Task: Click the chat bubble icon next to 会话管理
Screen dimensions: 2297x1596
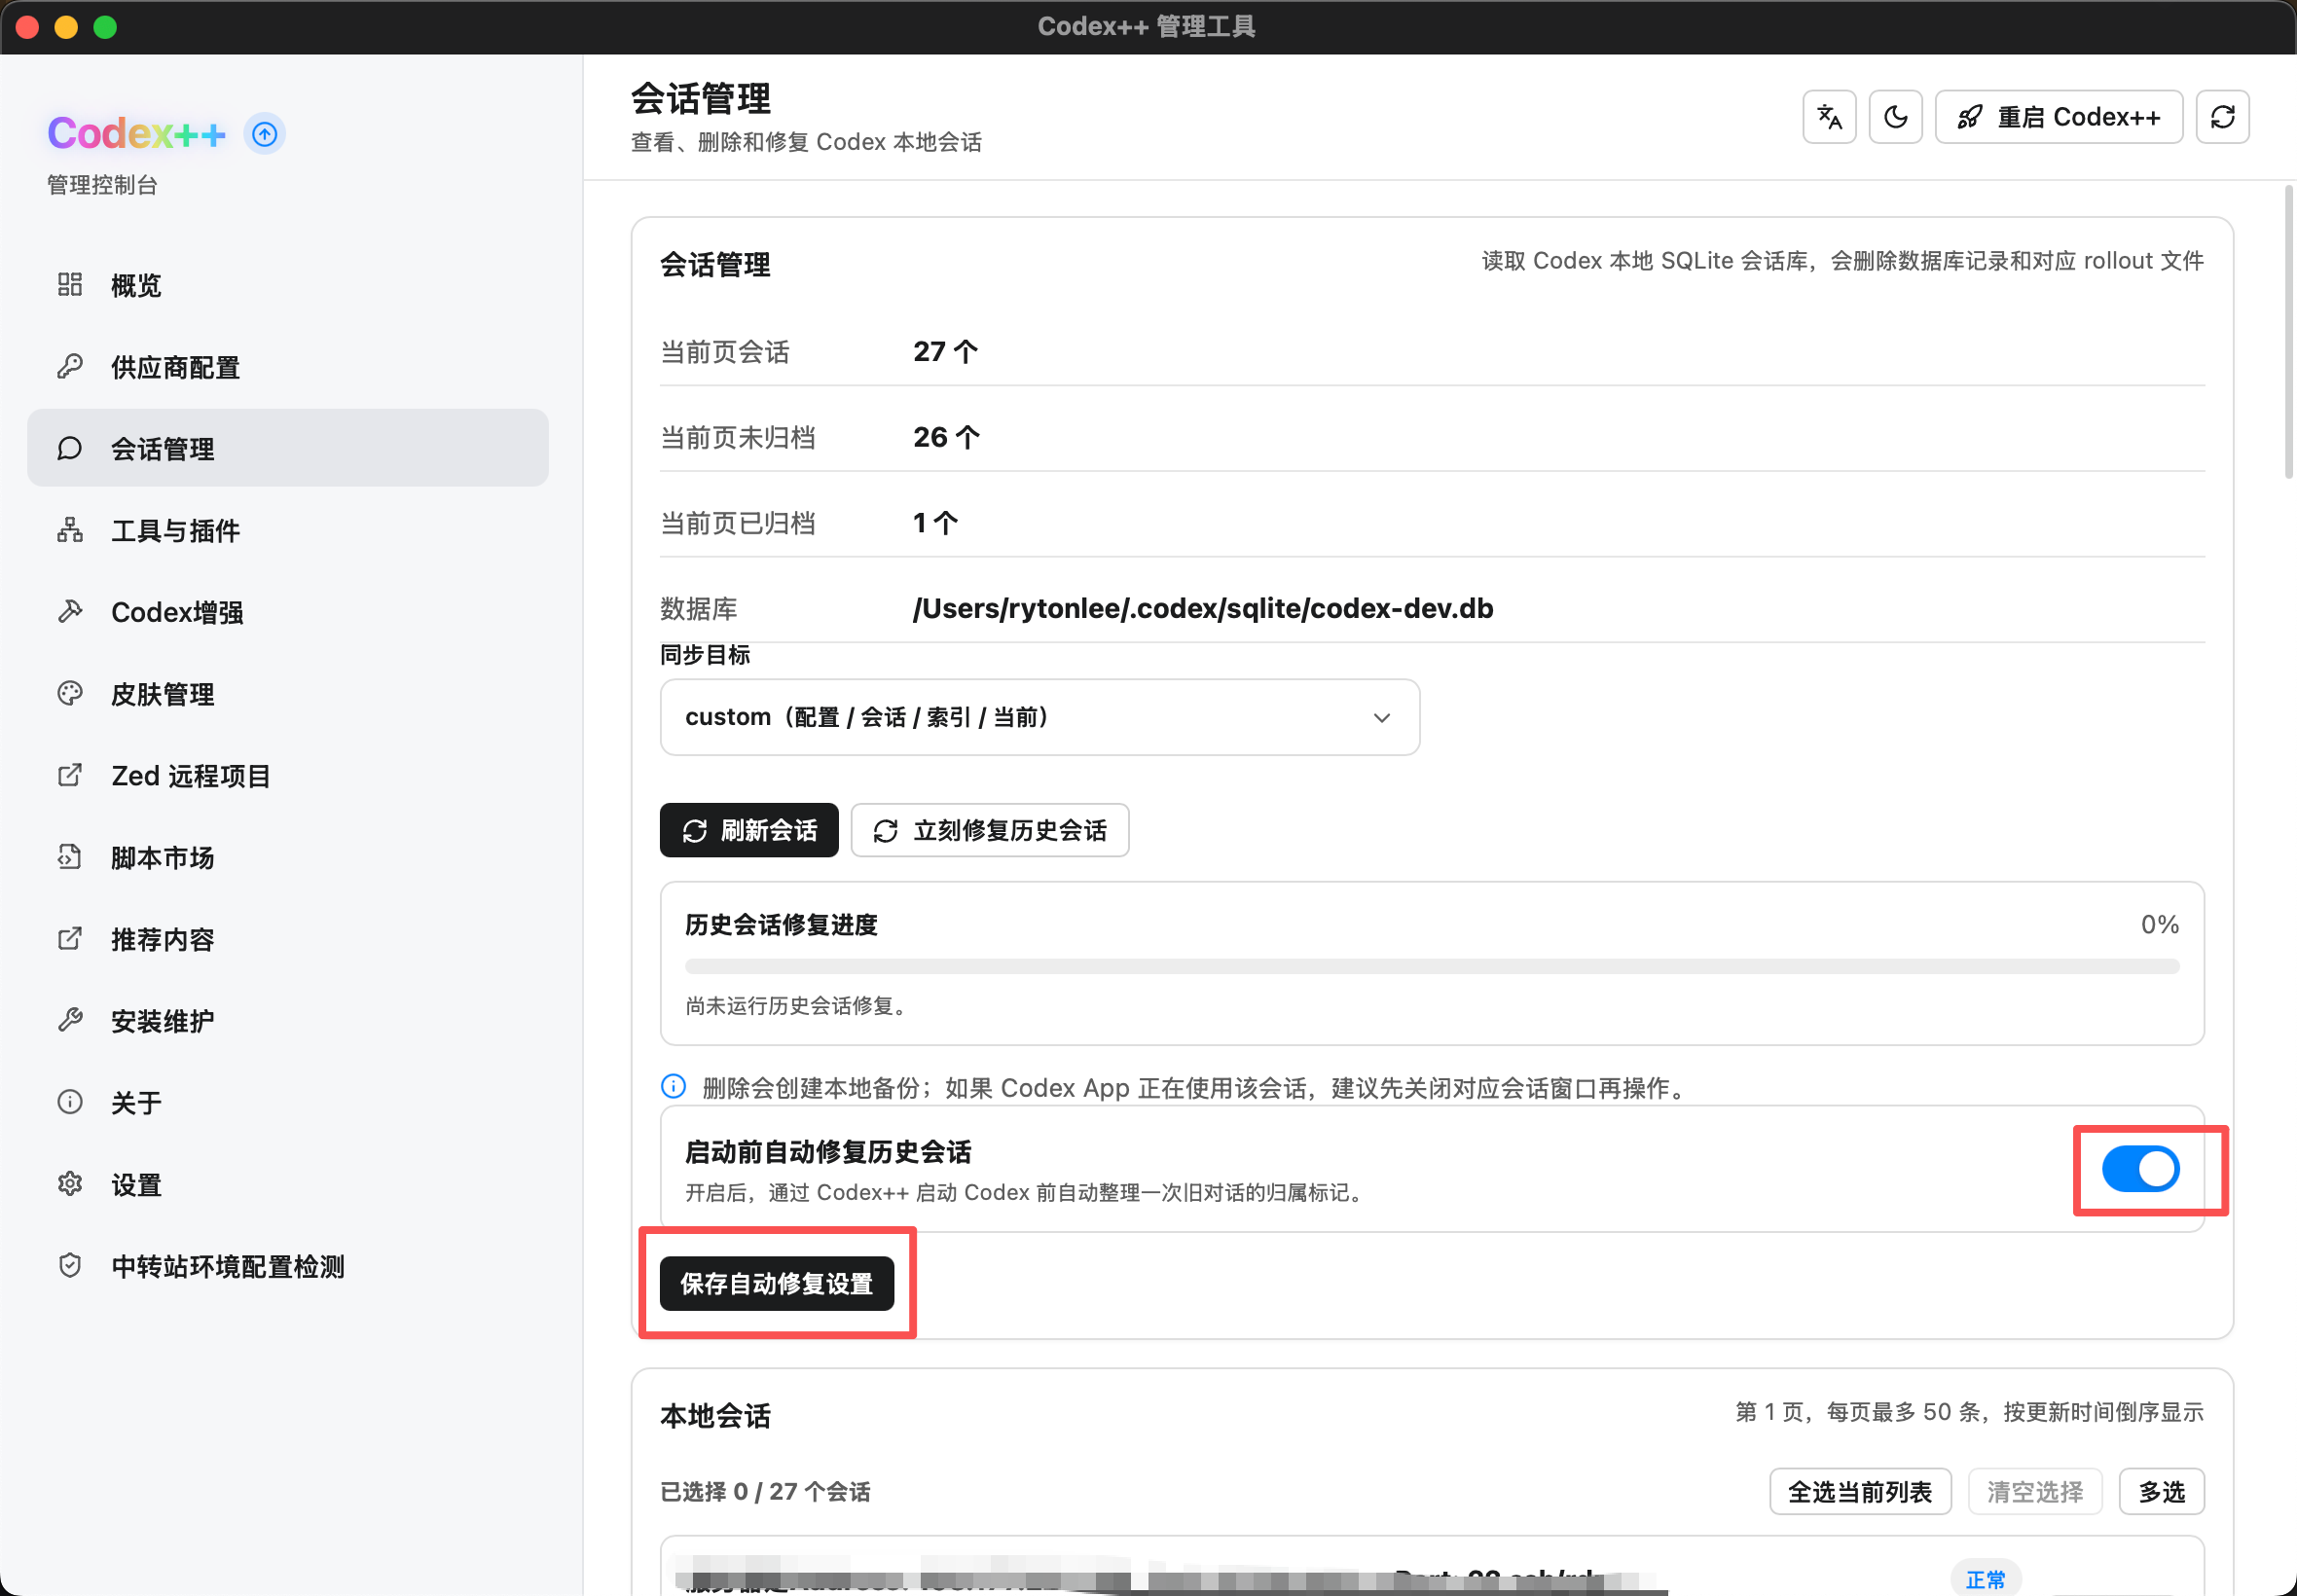Action: [70, 448]
